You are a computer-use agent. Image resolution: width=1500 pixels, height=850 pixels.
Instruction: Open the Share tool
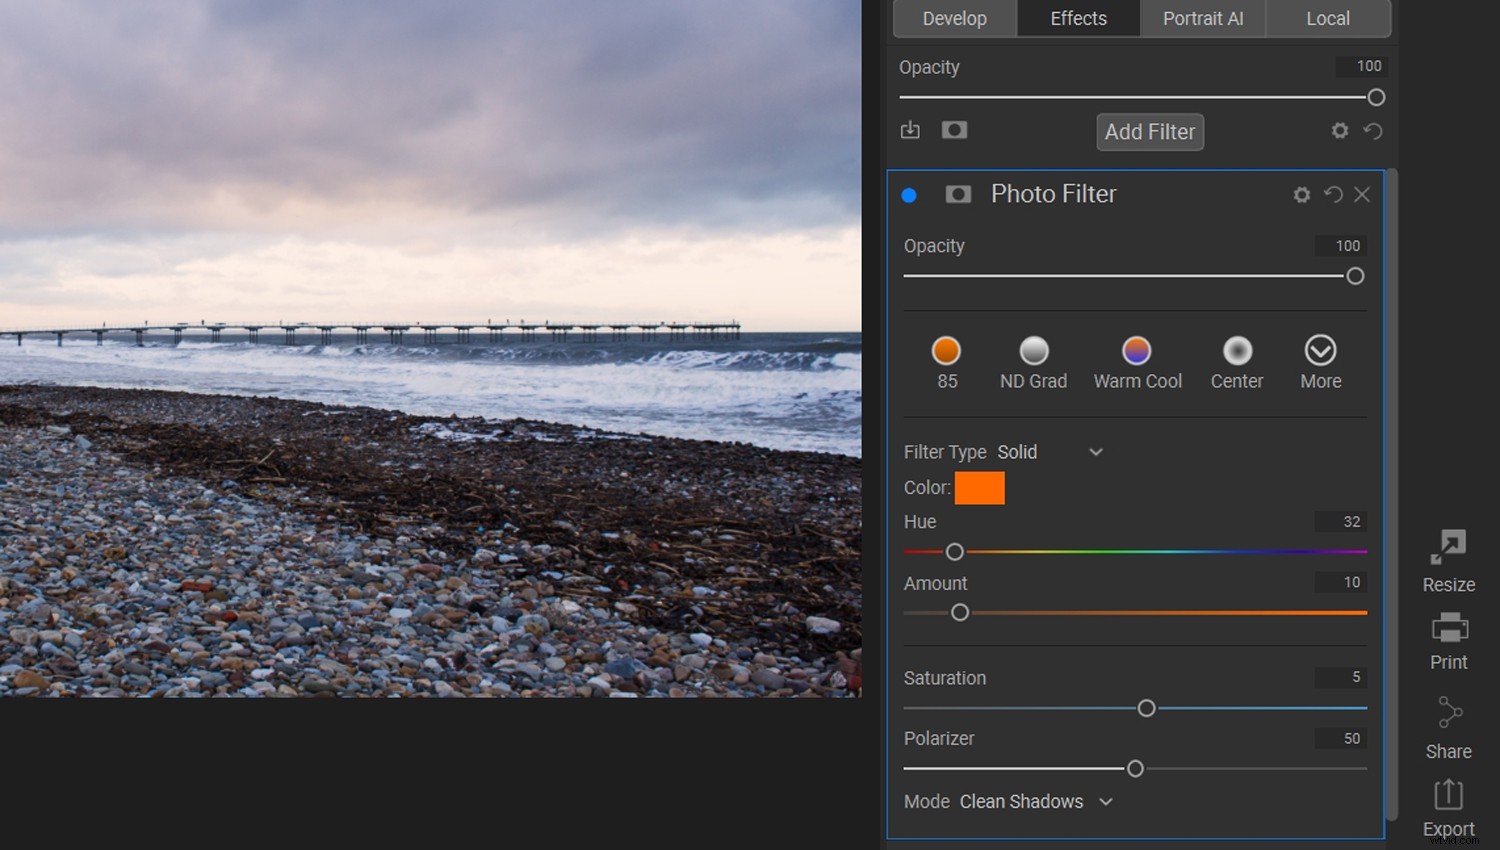tap(1448, 724)
